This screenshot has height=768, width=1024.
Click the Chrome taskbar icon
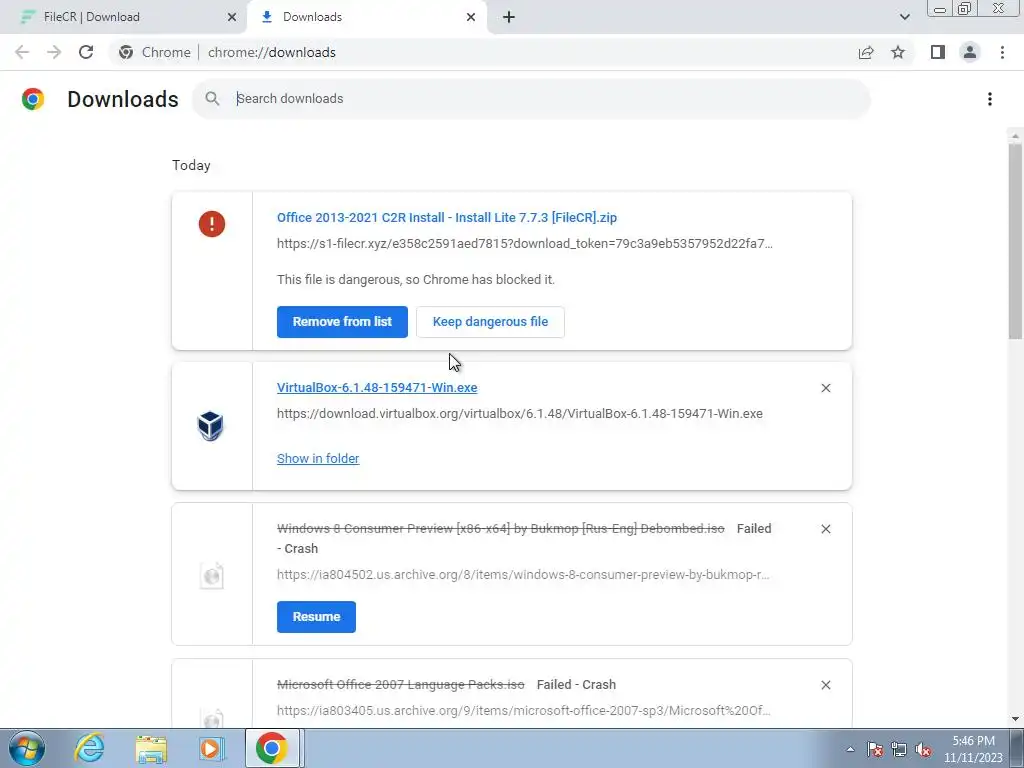[272, 748]
